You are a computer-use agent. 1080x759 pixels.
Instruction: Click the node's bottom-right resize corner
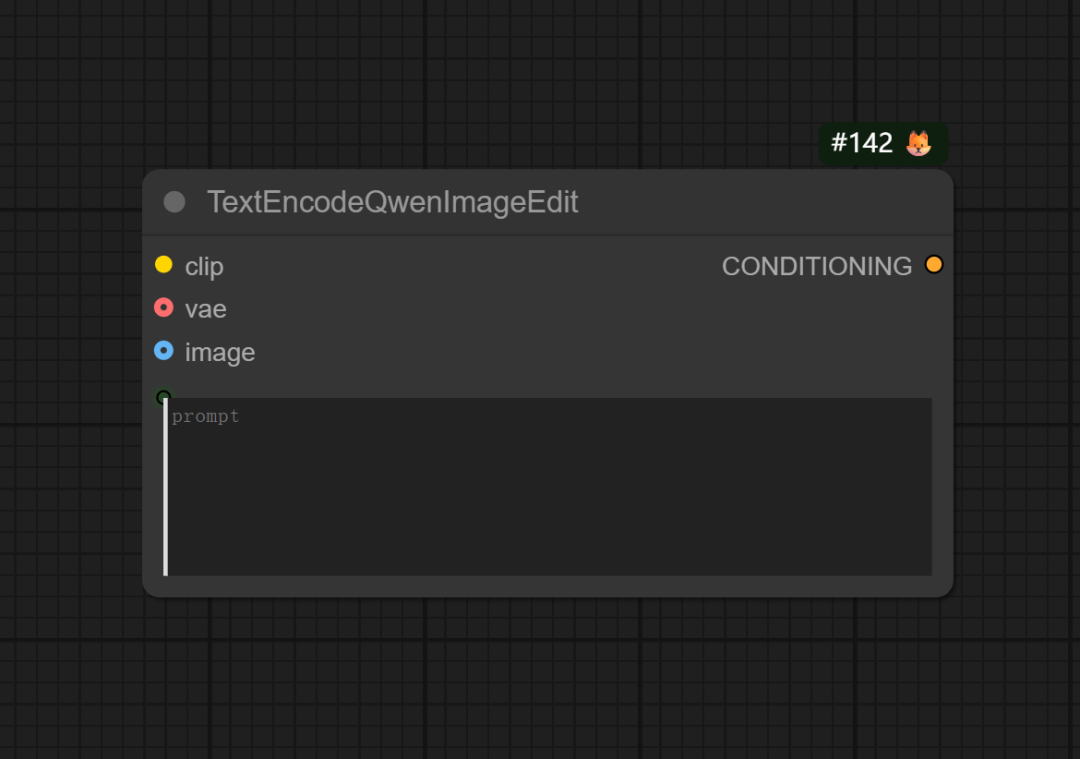click(x=948, y=592)
